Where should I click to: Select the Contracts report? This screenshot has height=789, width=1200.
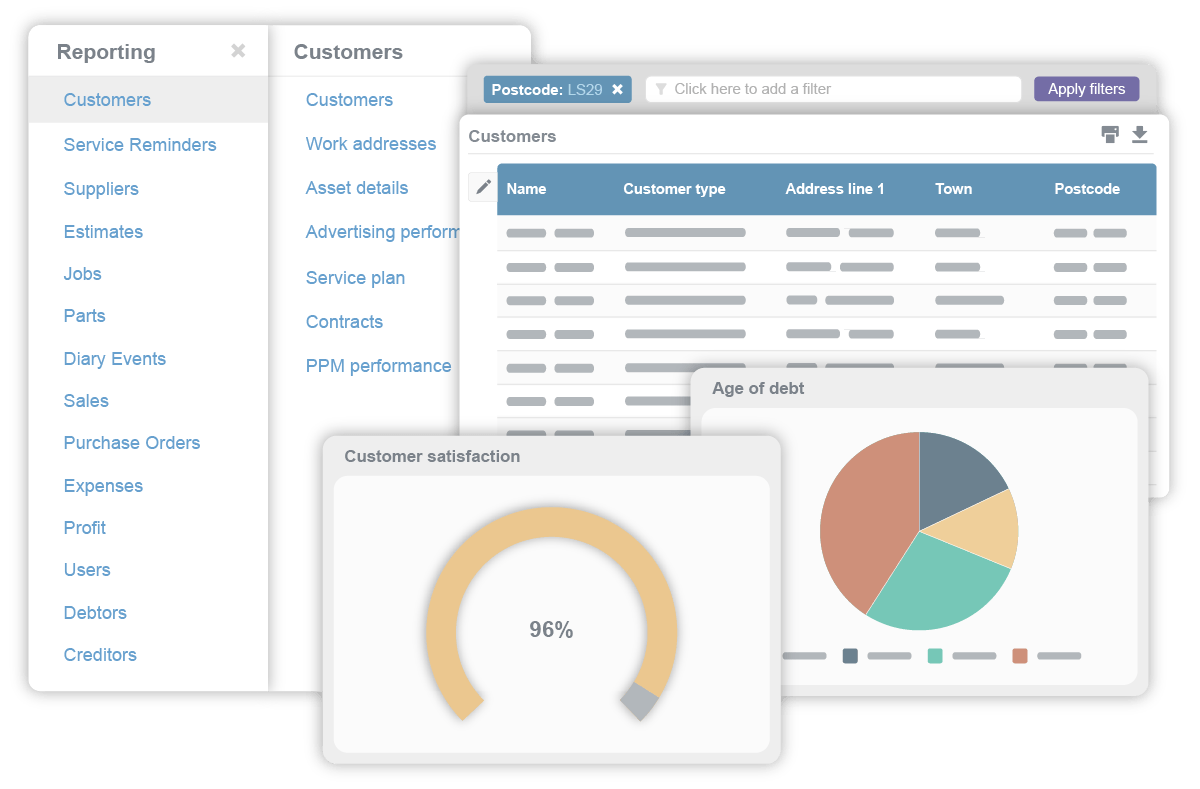pos(344,321)
